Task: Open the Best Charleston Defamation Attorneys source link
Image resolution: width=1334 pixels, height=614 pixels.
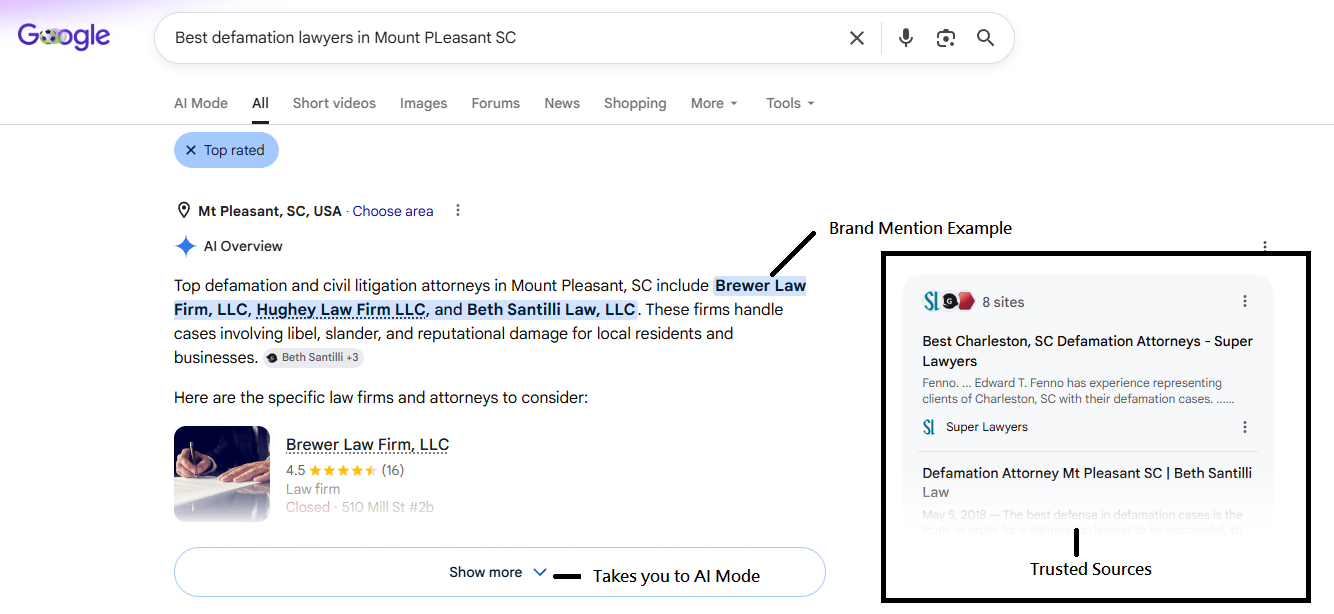Action: [1087, 351]
